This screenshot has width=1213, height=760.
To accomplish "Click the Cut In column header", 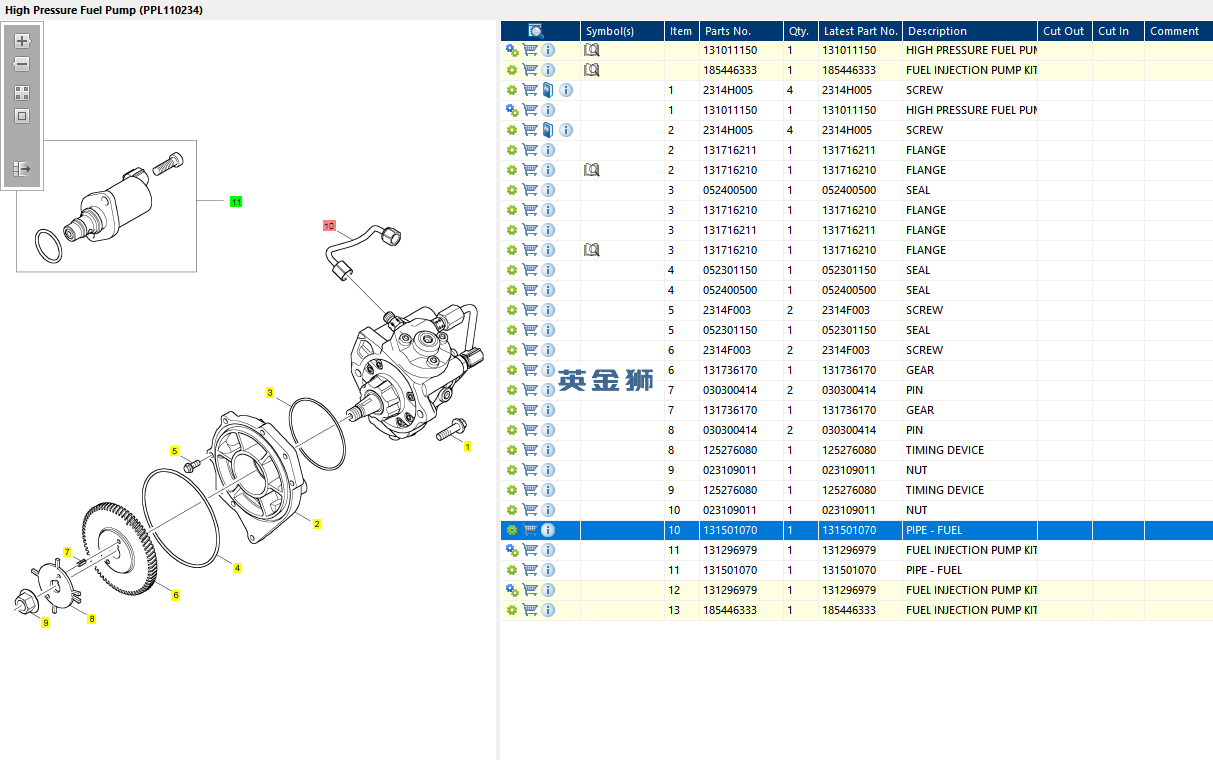I will (1118, 31).
